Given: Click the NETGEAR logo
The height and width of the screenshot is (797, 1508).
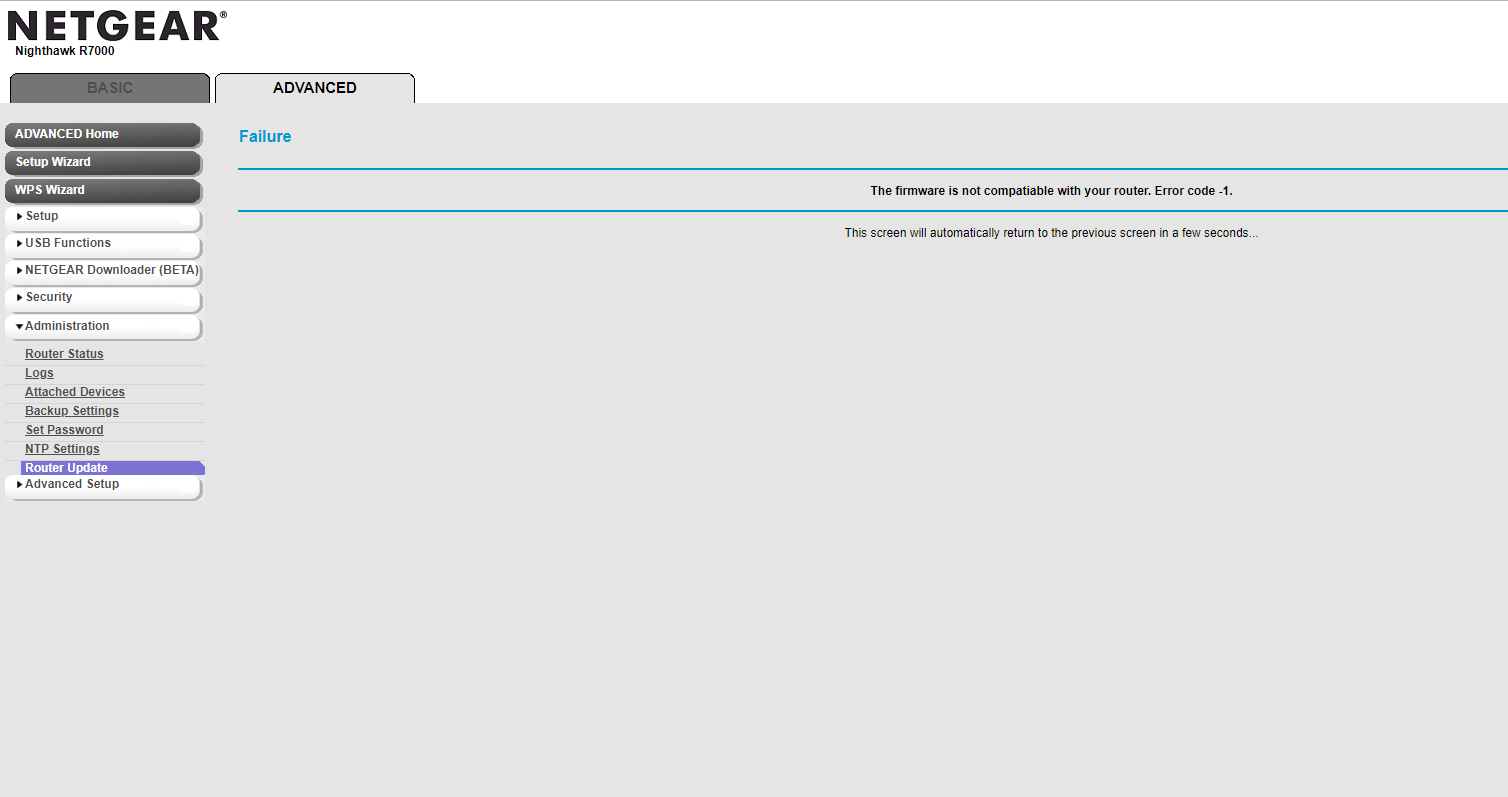Looking at the screenshot, I should (x=117, y=27).
